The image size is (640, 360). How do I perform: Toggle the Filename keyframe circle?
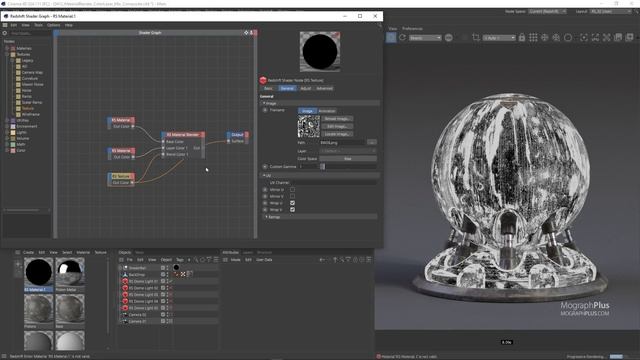(x=265, y=110)
